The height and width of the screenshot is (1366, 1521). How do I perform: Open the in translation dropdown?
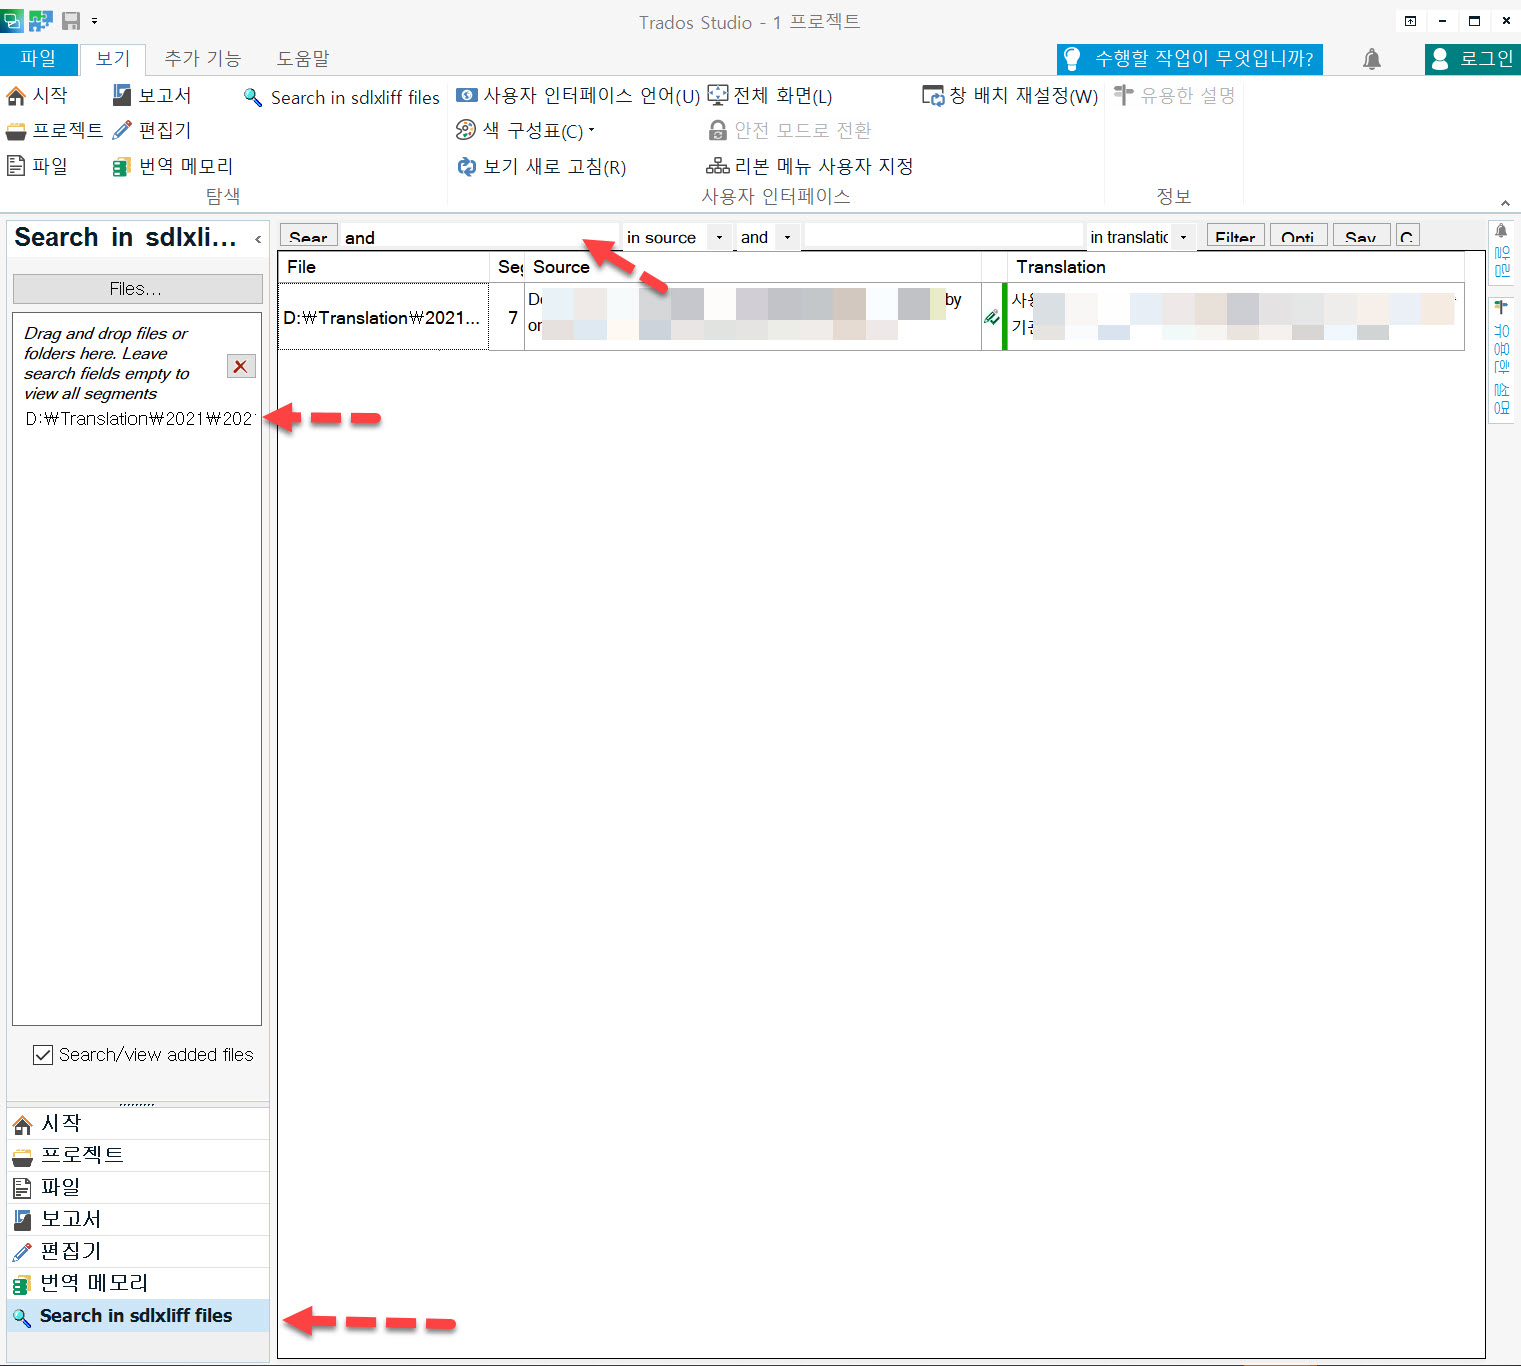tap(1183, 237)
